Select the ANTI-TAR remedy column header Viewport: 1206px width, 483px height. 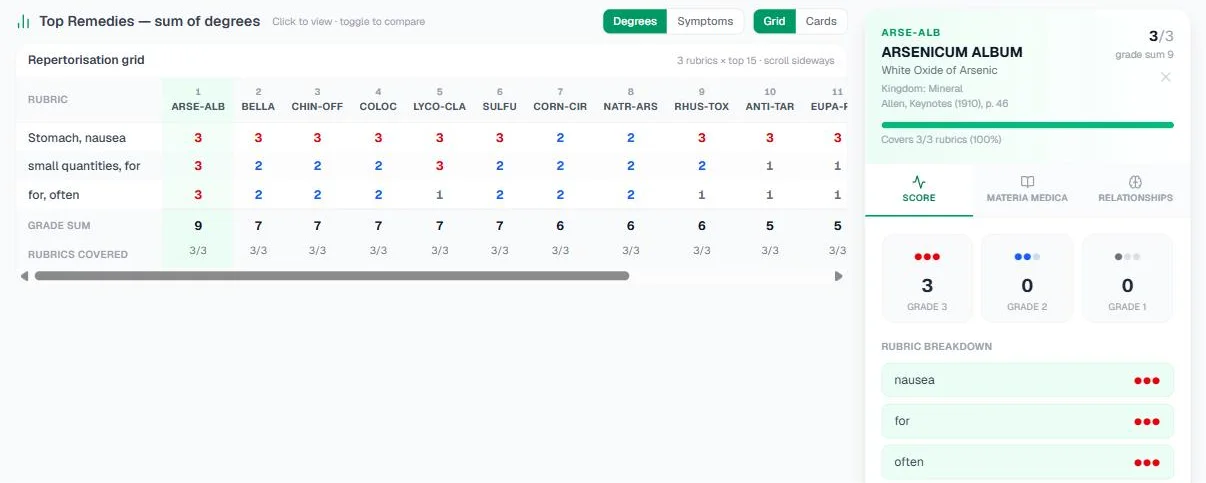click(769, 100)
